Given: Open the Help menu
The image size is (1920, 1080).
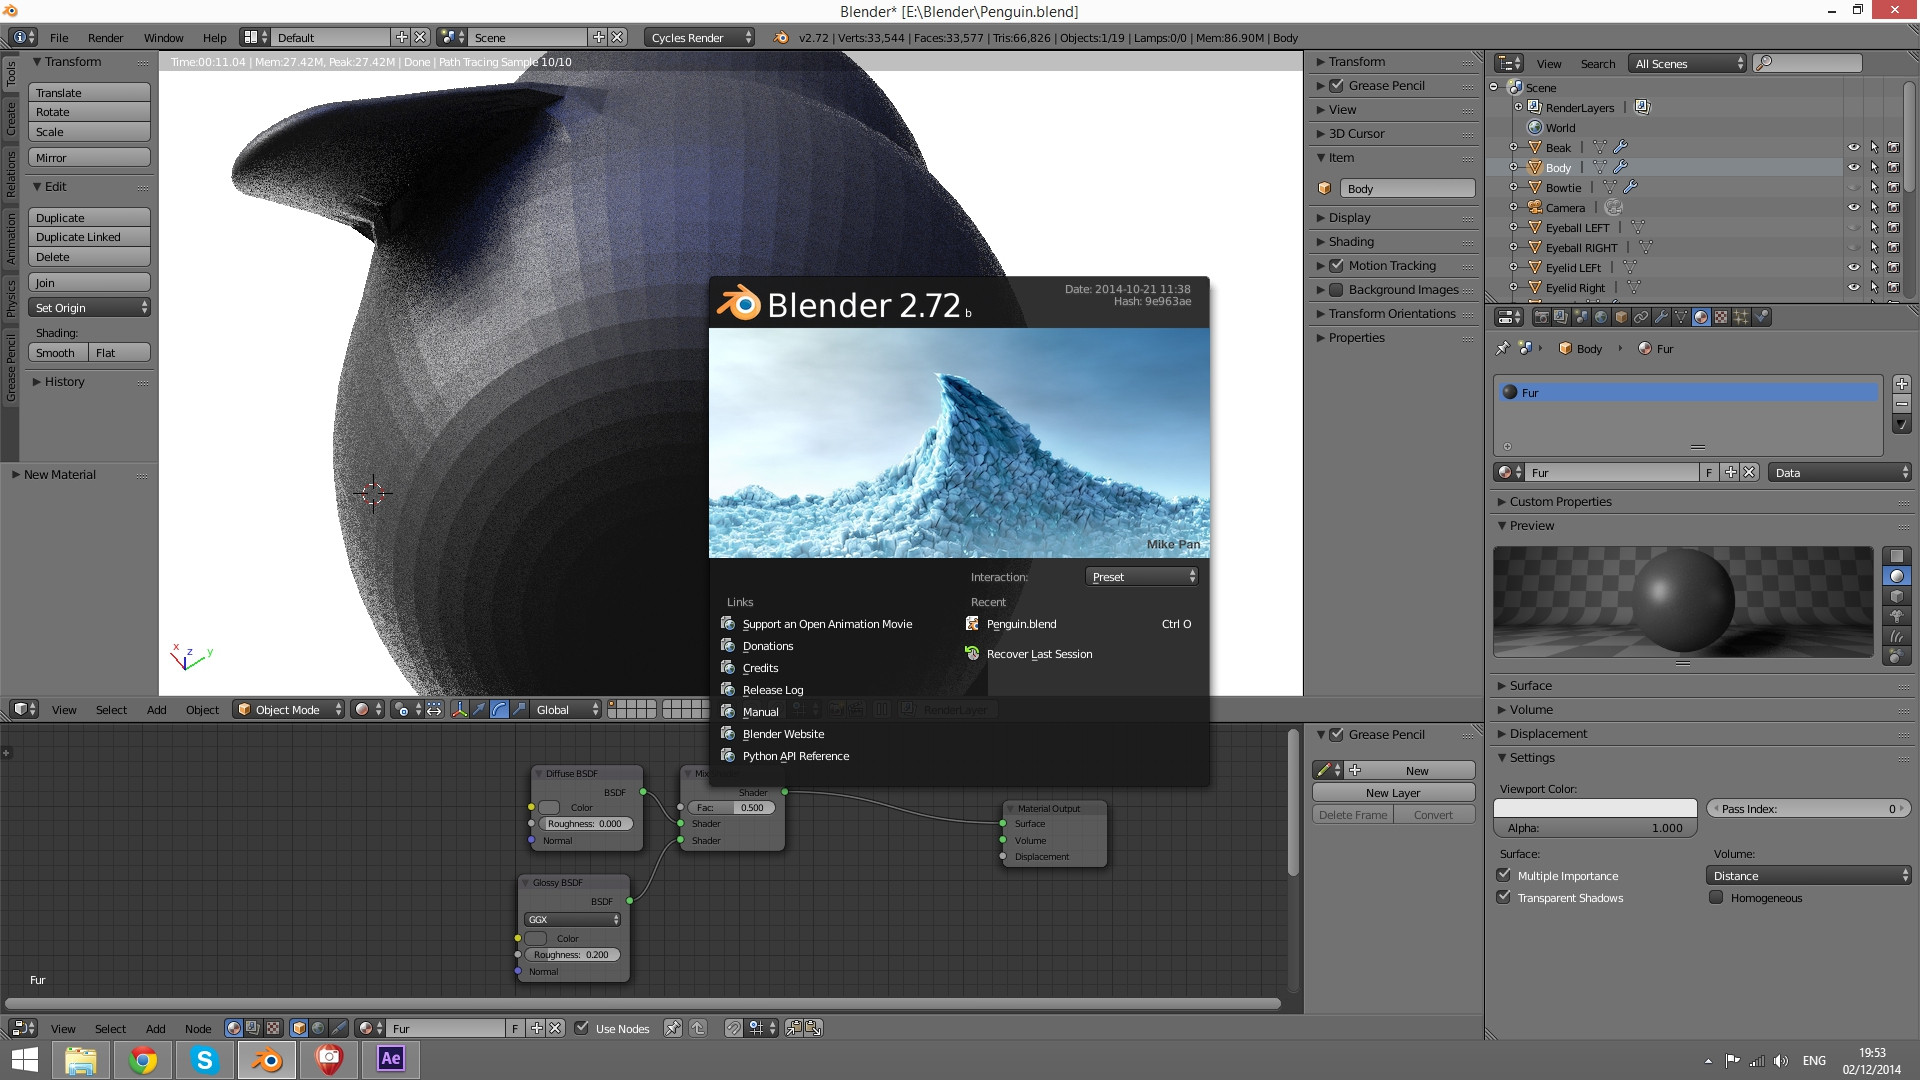Looking at the screenshot, I should [x=214, y=37].
